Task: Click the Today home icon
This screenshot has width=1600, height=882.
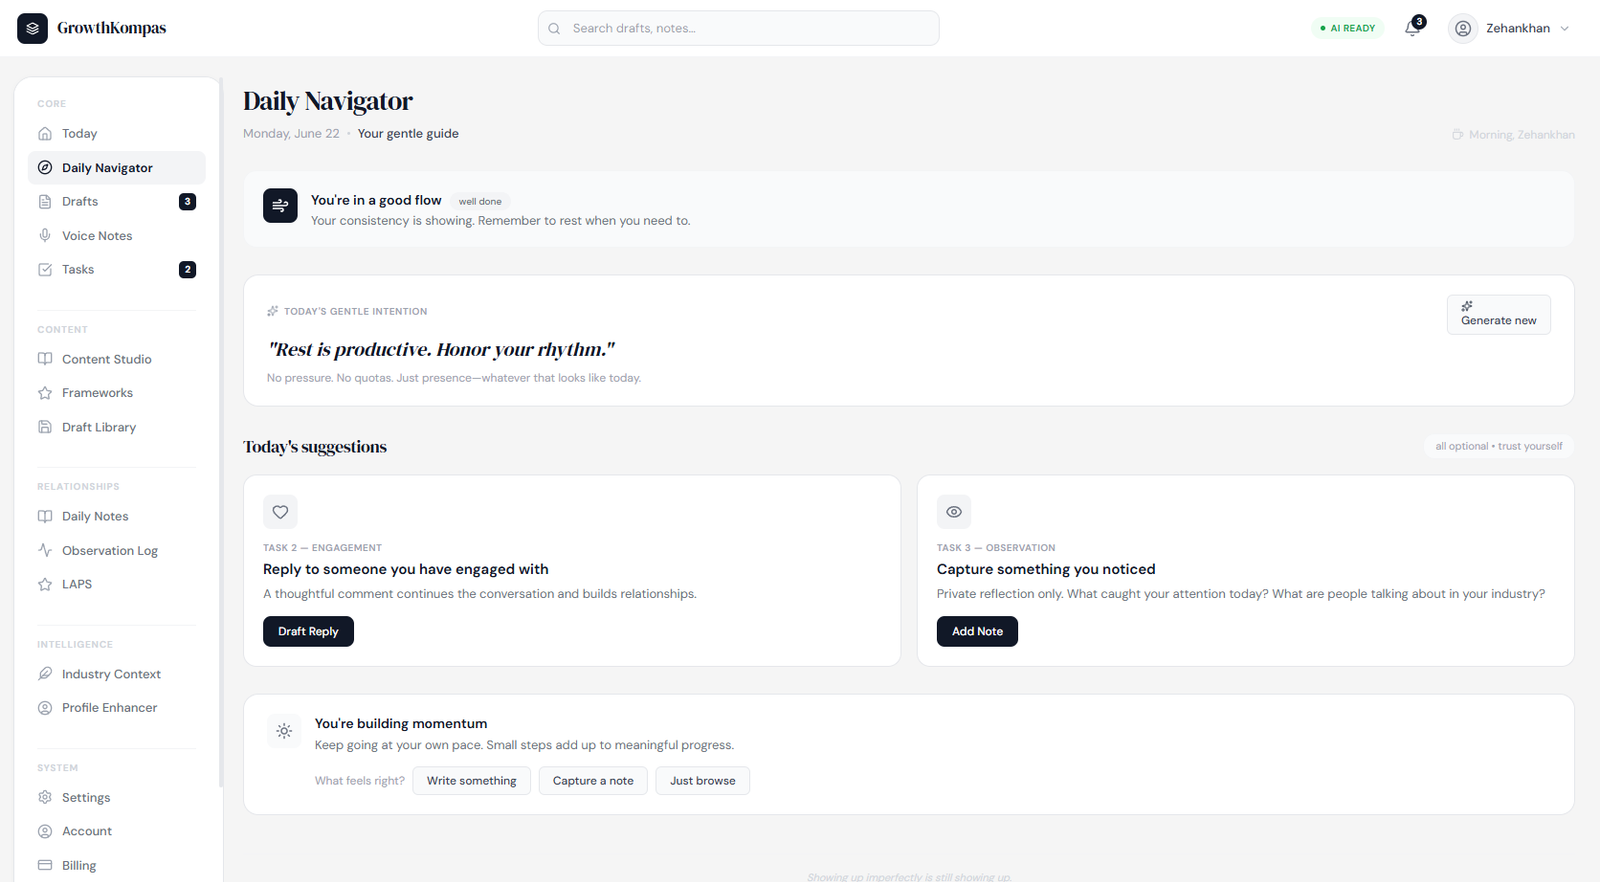Action: click(45, 133)
